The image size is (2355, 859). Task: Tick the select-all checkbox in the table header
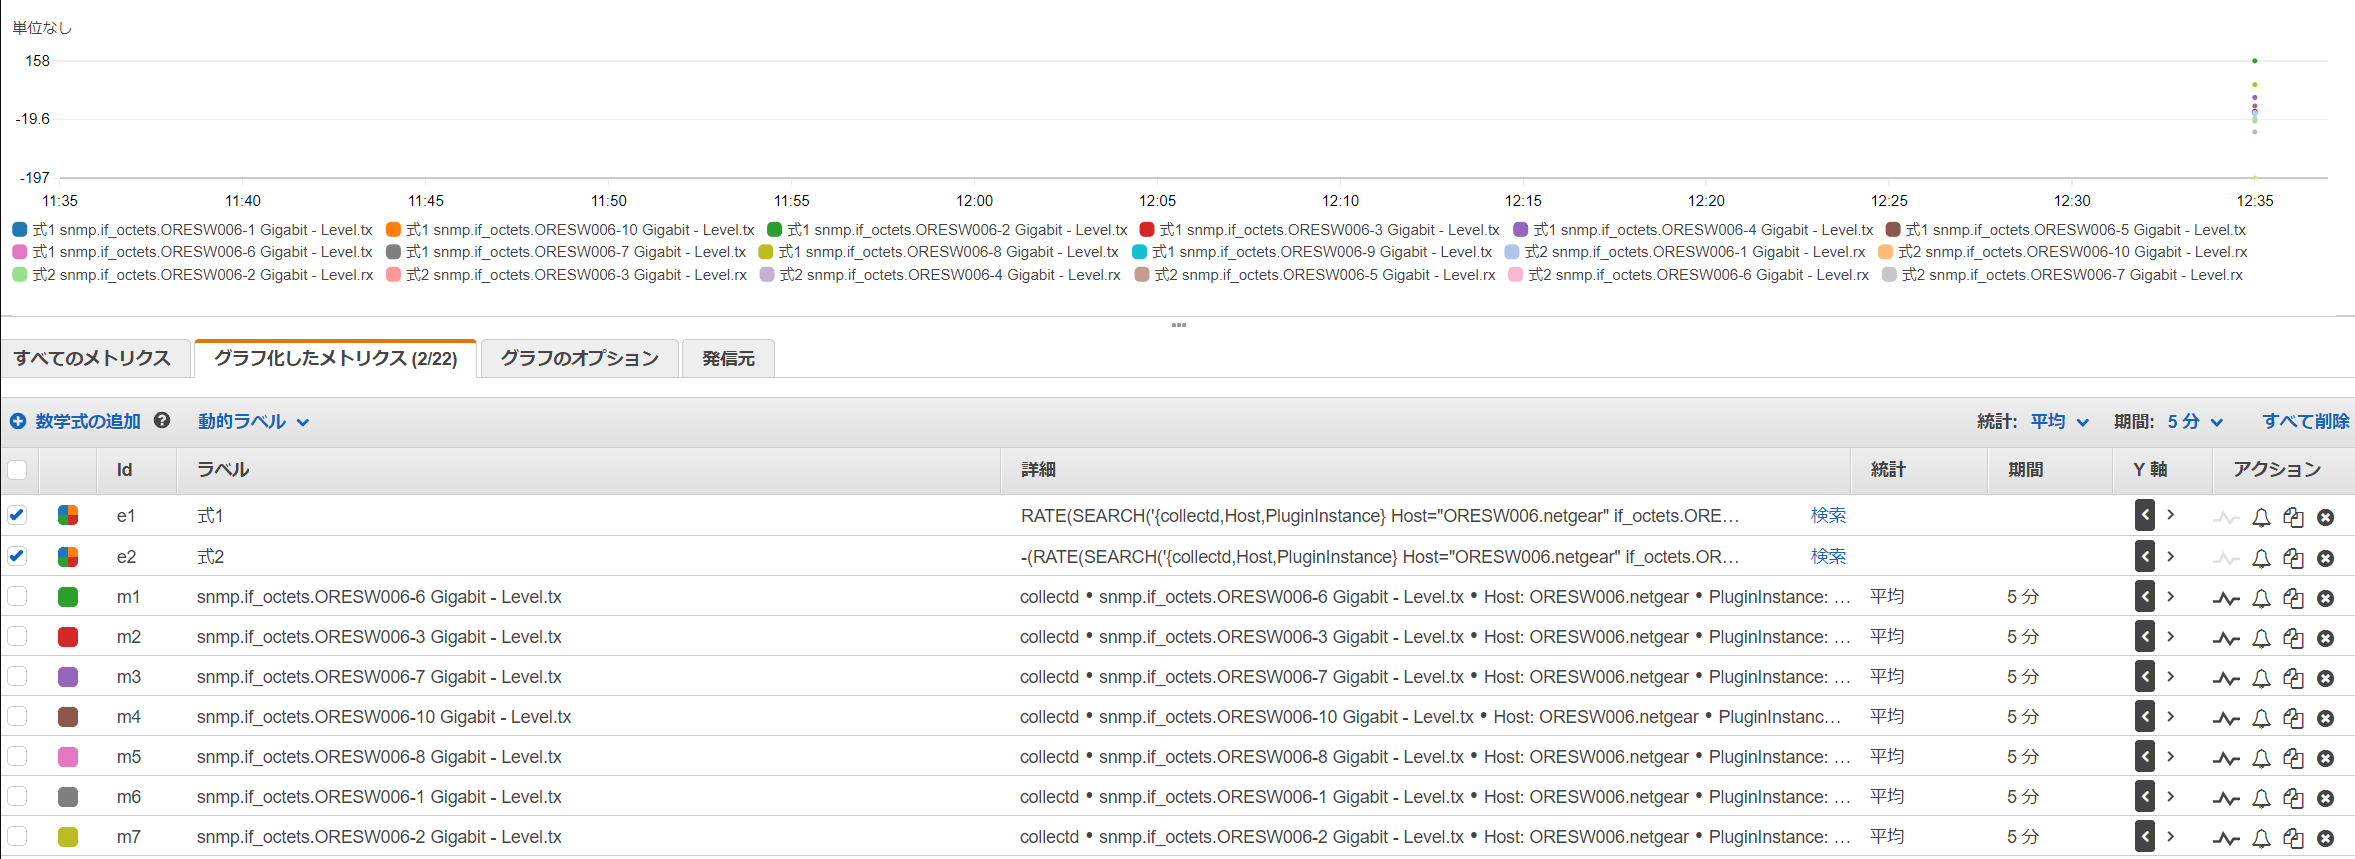click(x=17, y=470)
